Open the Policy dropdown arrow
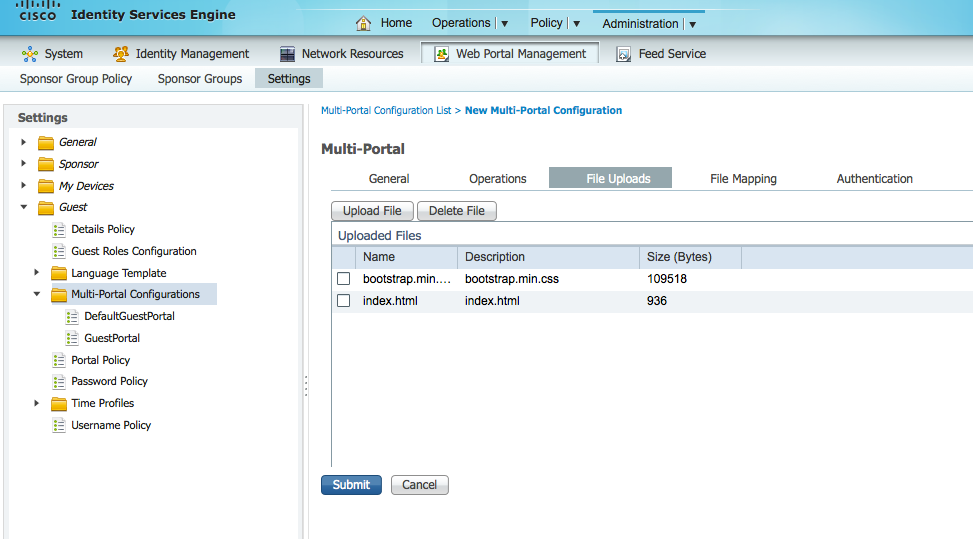Viewport: 973px width, 539px height. tap(576, 24)
